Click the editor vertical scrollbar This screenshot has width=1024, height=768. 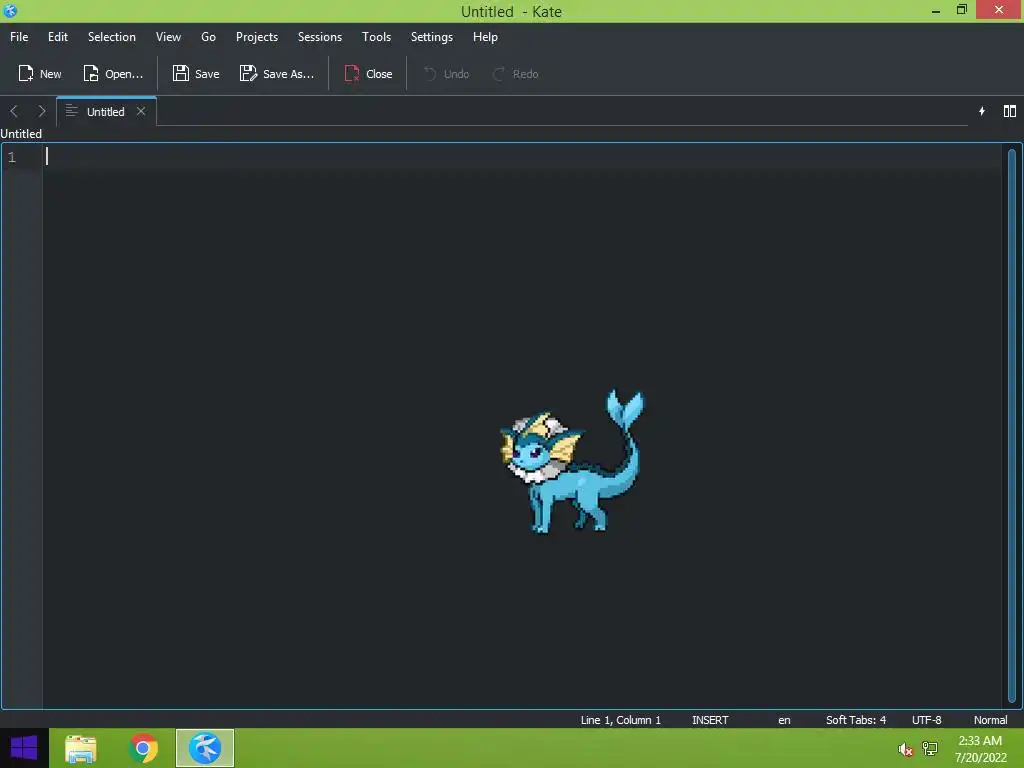pyautogui.click(x=1012, y=426)
